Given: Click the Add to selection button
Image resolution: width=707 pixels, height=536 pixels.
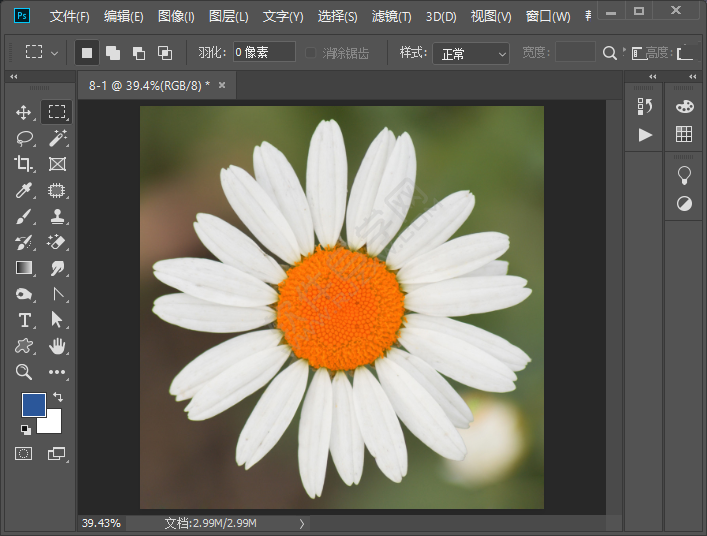Looking at the screenshot, I should pyautogui.click(x=112, y=52).
